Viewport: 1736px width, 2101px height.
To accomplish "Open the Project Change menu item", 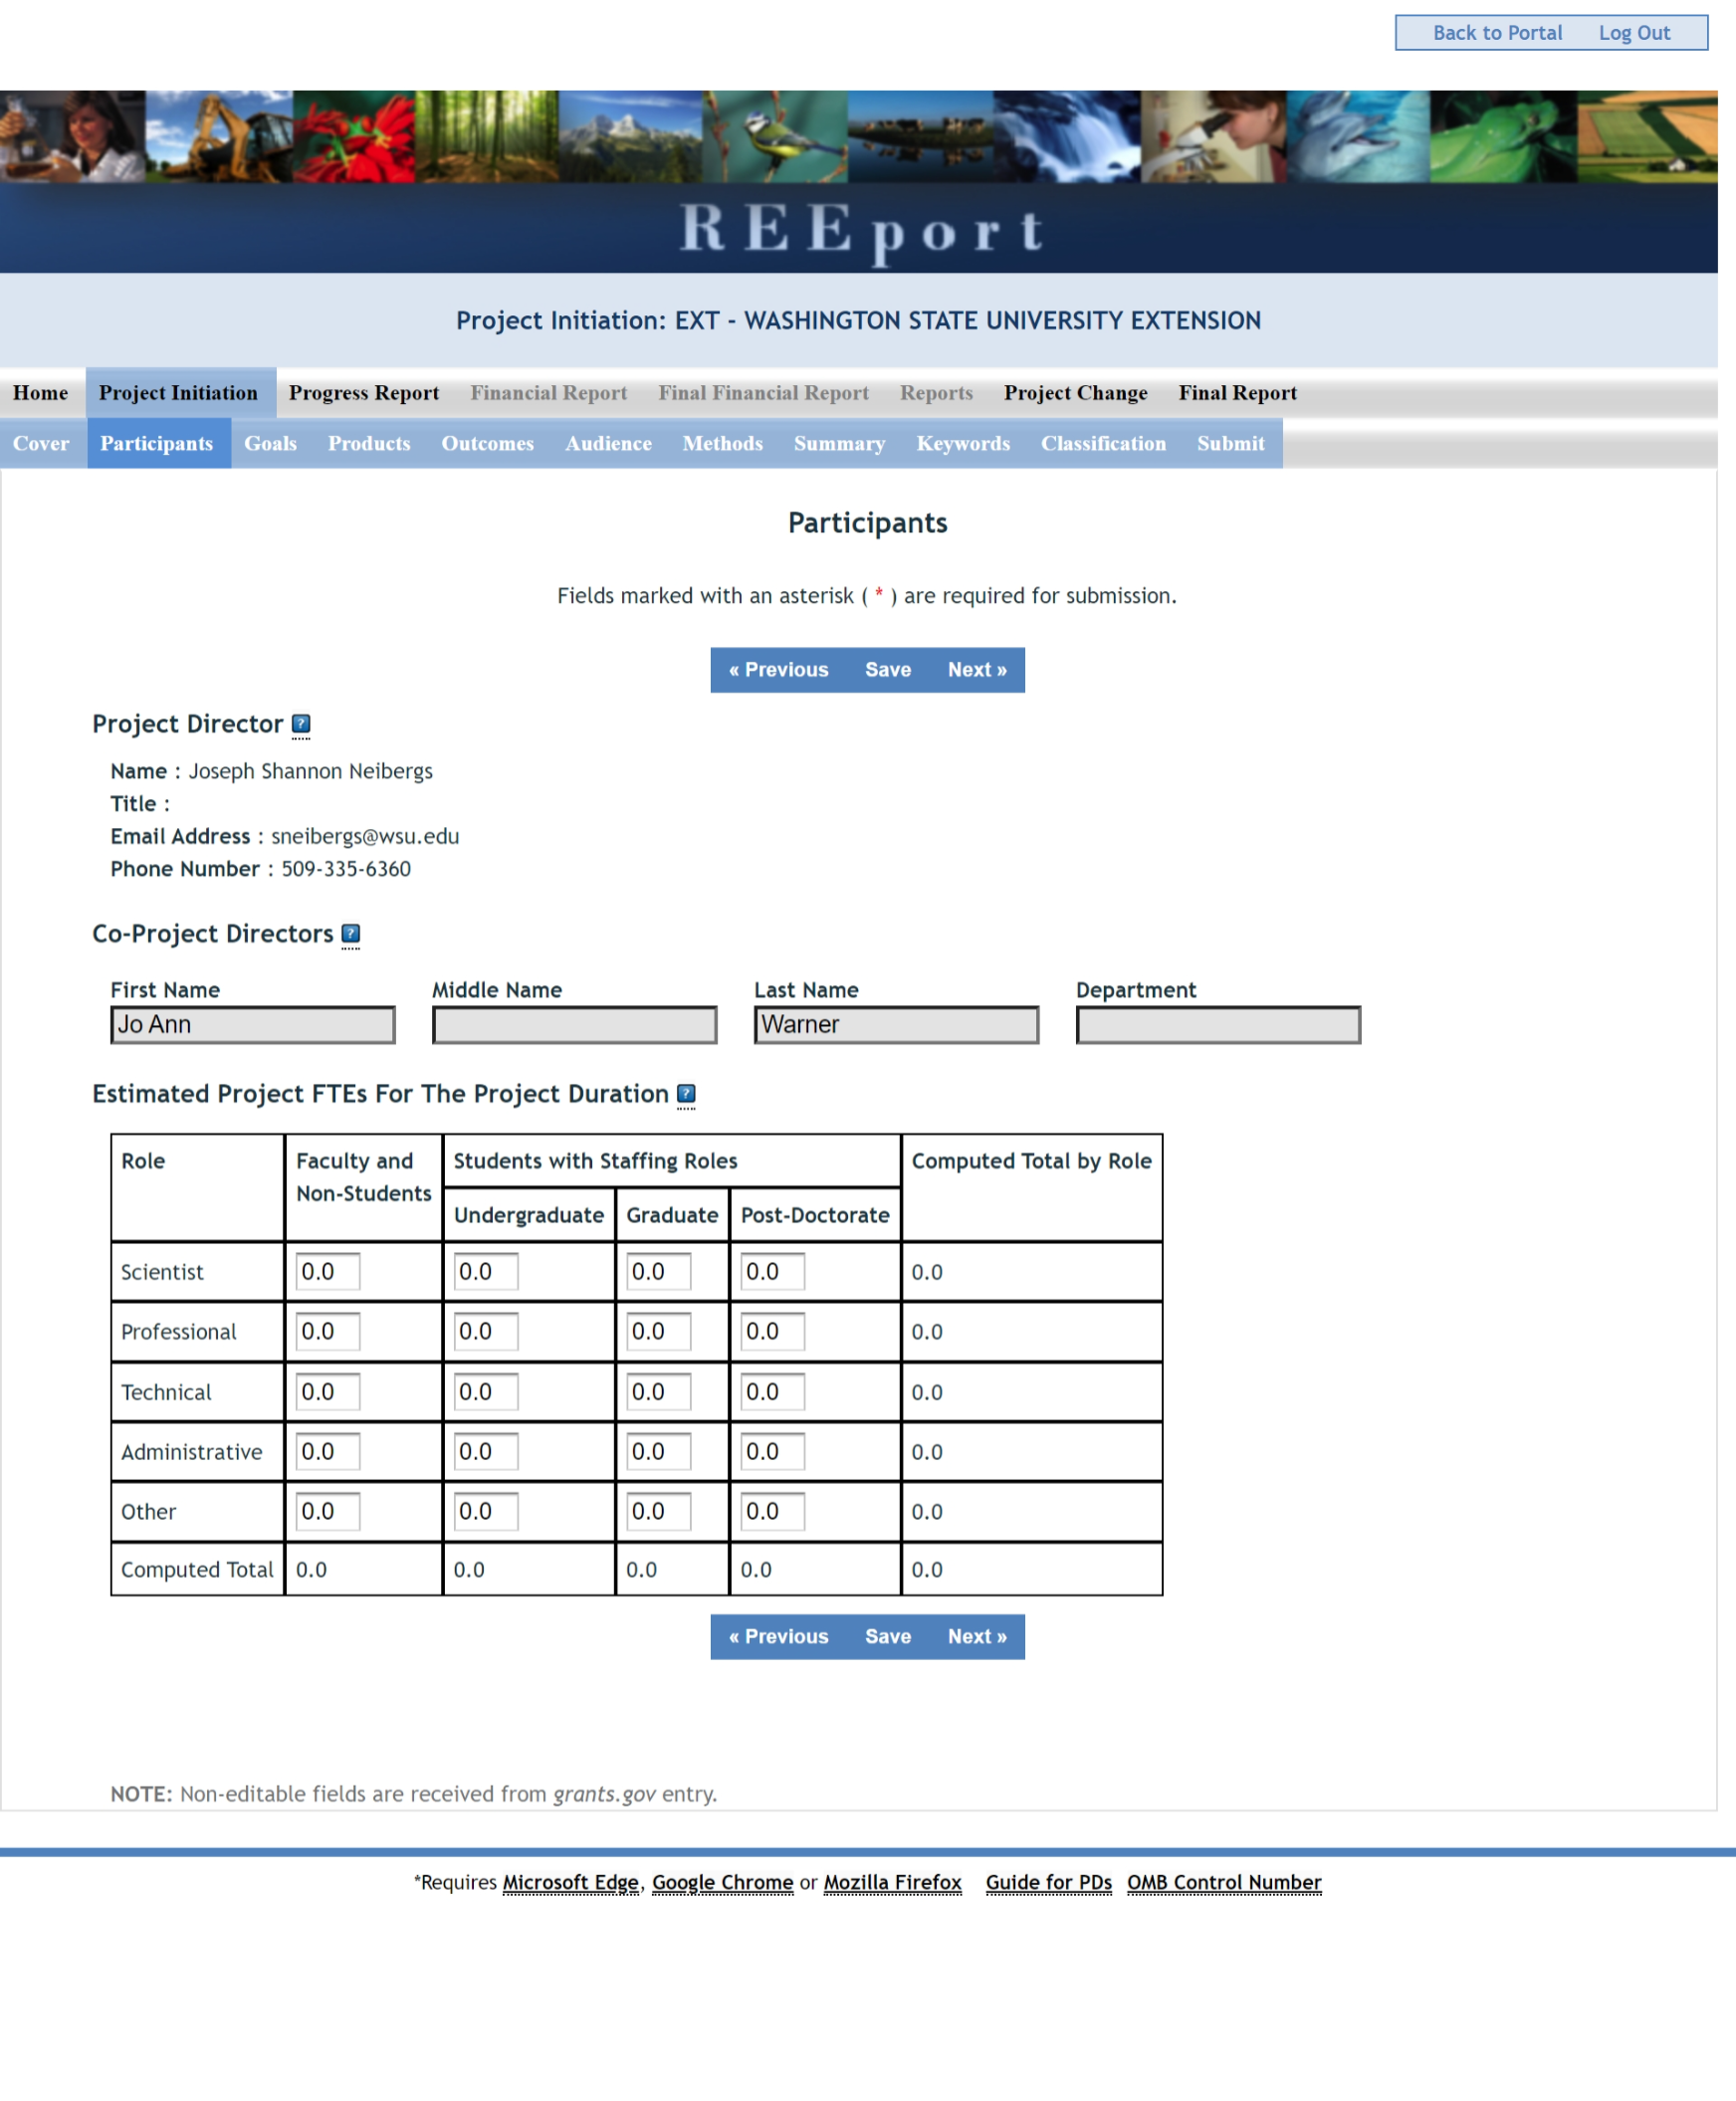I will [x=1075, y=393].
